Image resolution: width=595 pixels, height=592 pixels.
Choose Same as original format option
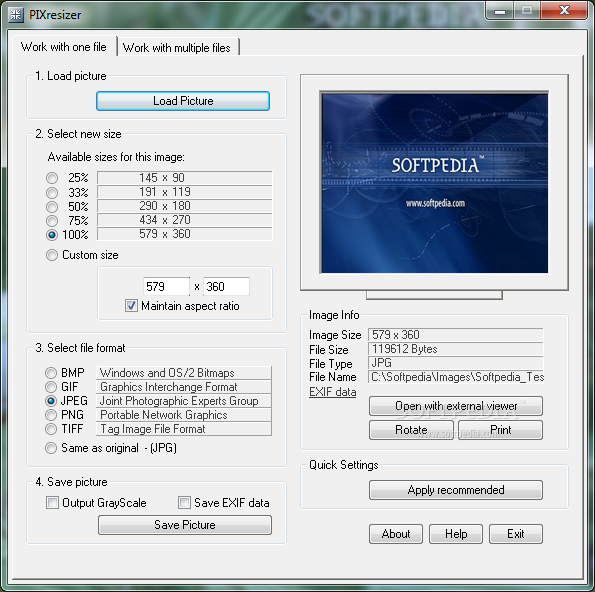(x=51, y=448)
